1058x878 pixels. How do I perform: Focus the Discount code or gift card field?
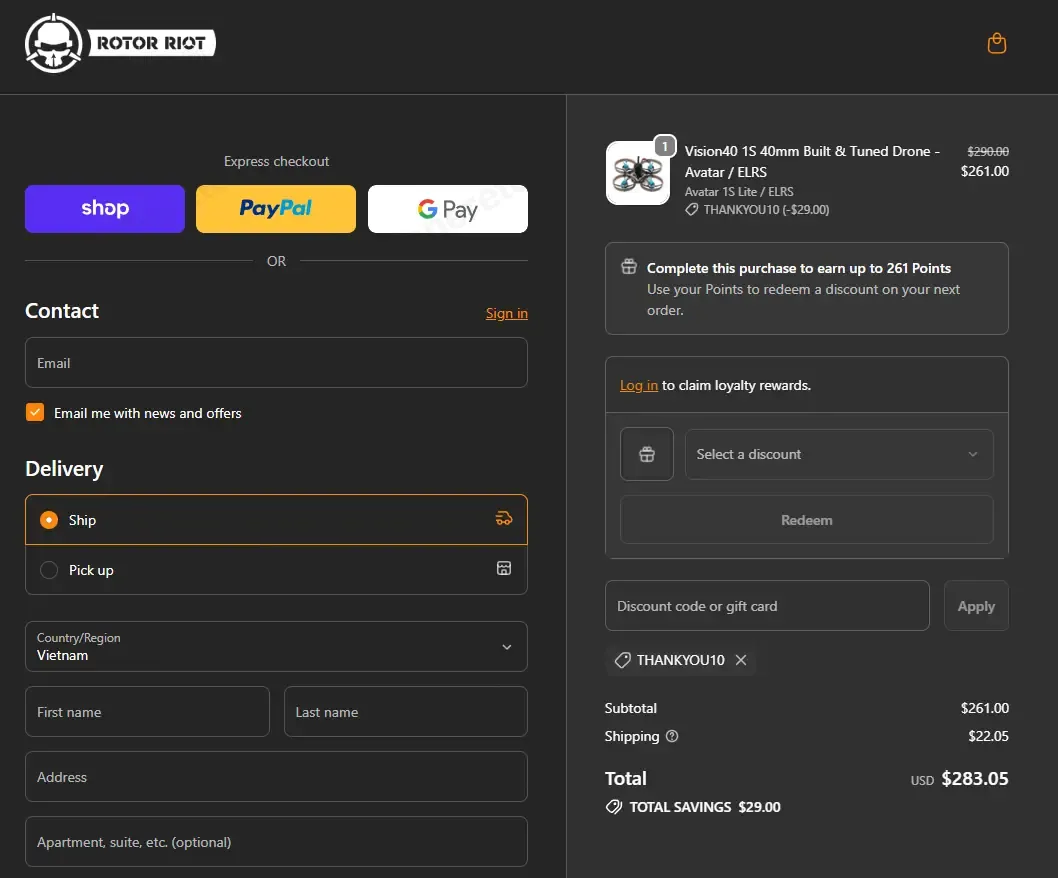[767, 606]
